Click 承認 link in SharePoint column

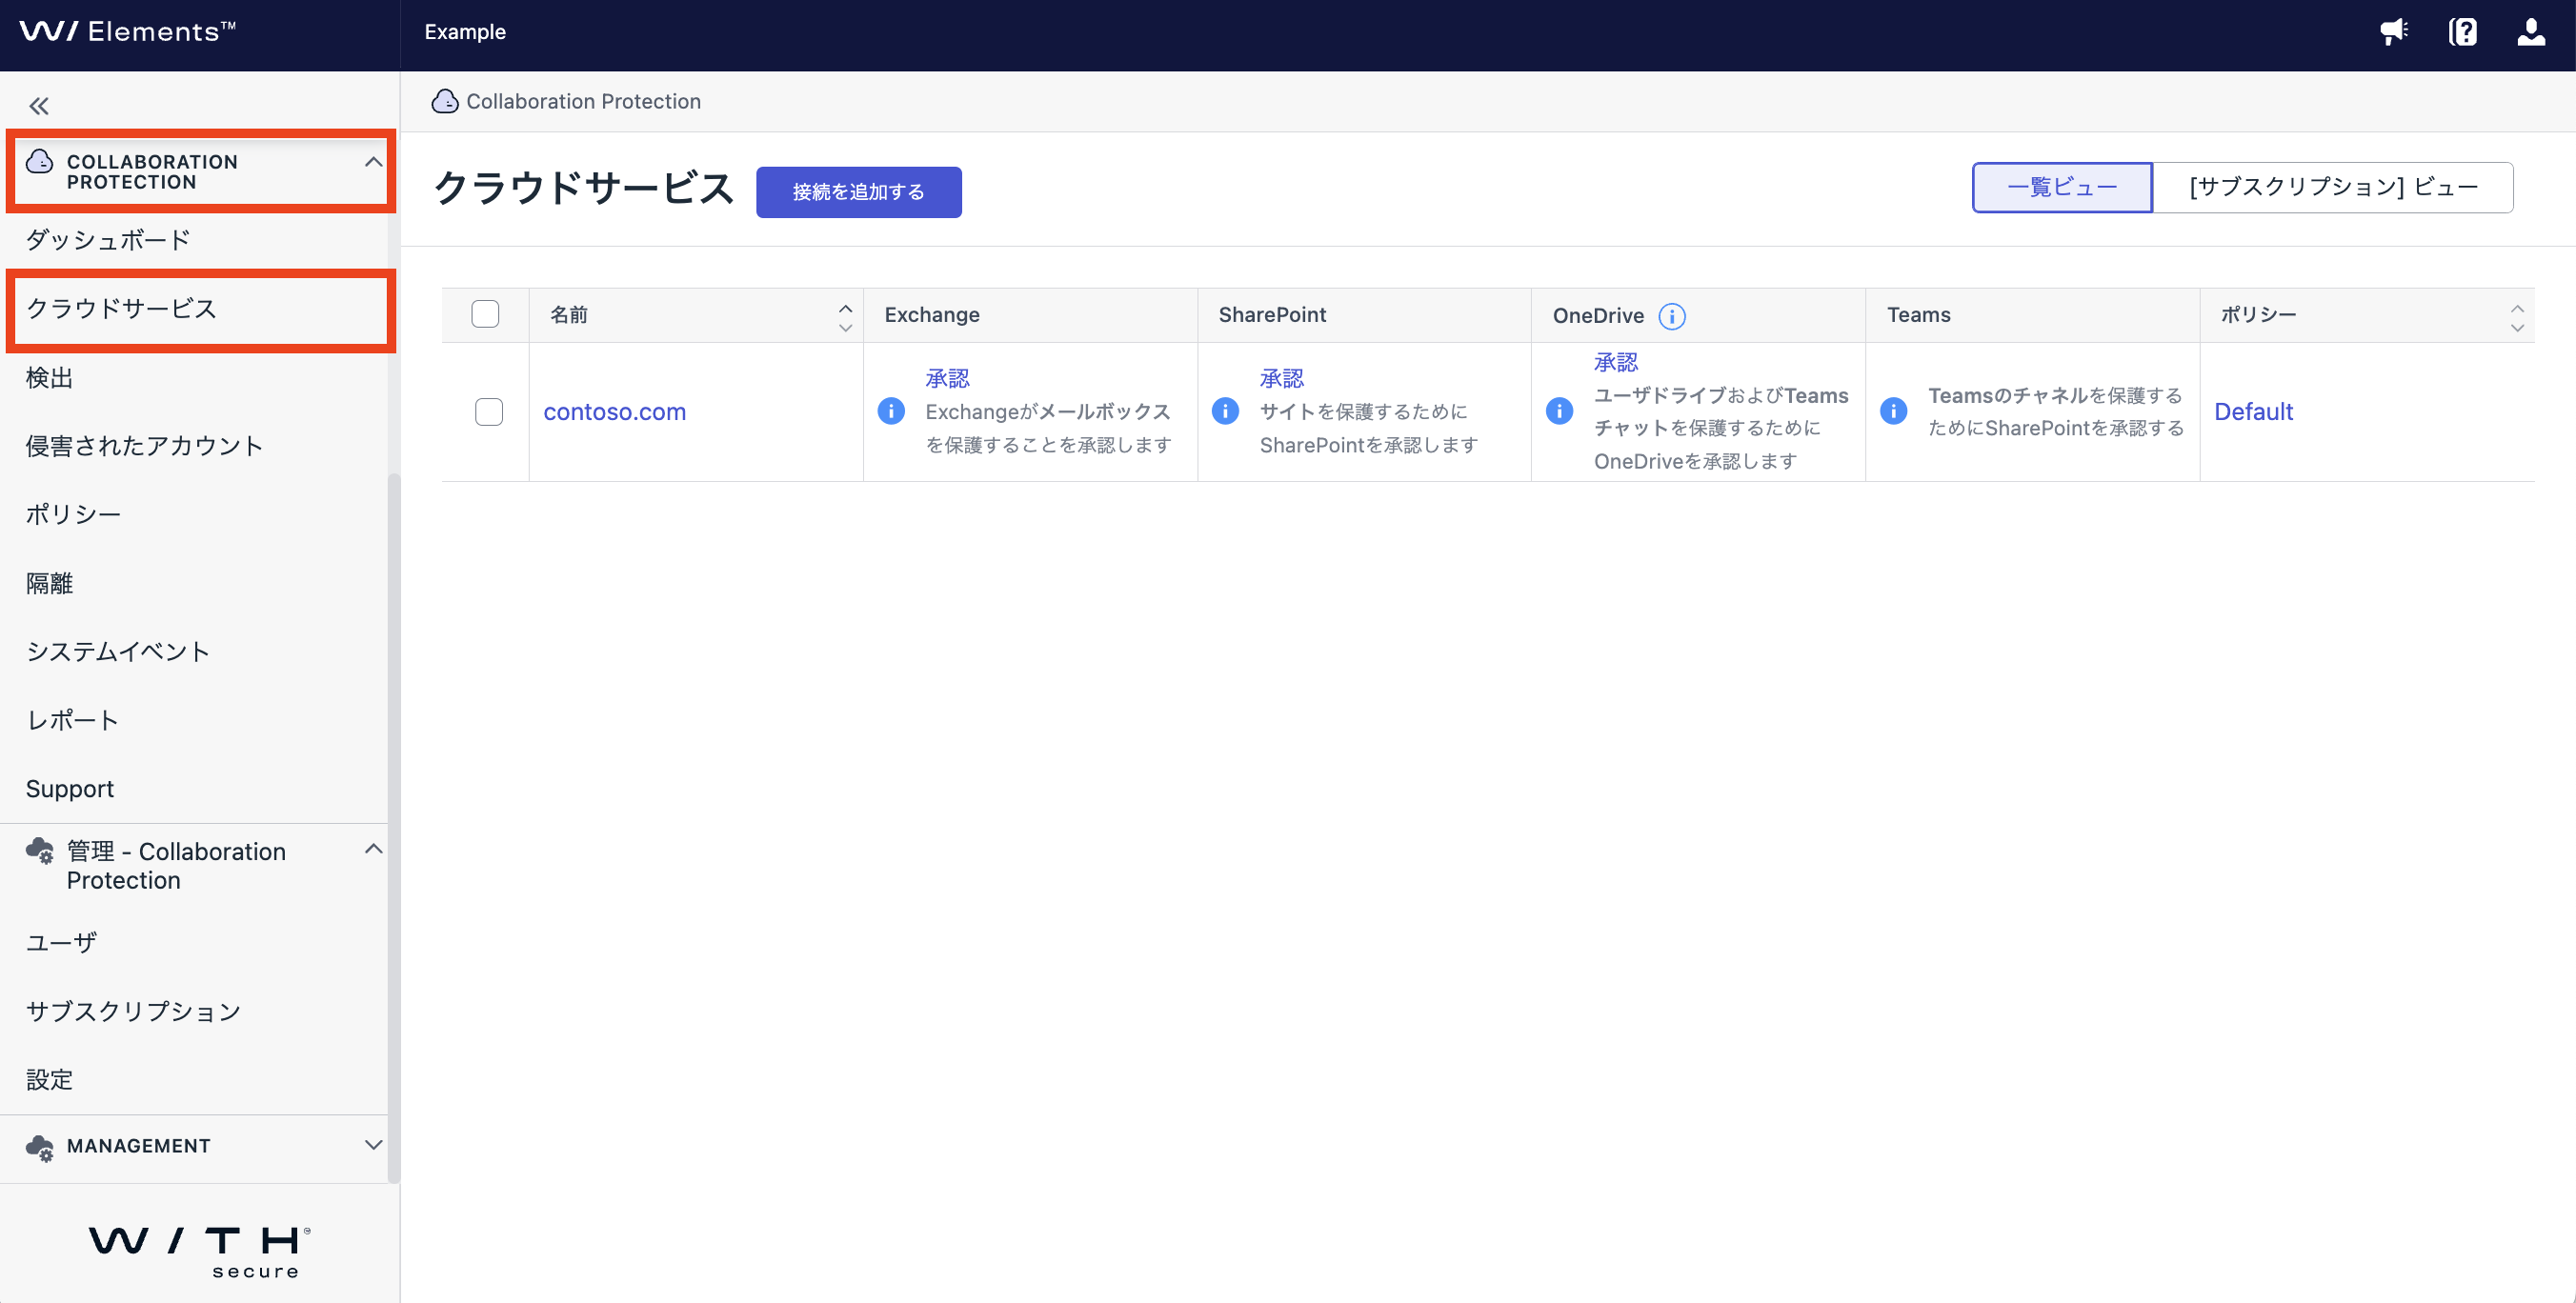coord(1281,378)
